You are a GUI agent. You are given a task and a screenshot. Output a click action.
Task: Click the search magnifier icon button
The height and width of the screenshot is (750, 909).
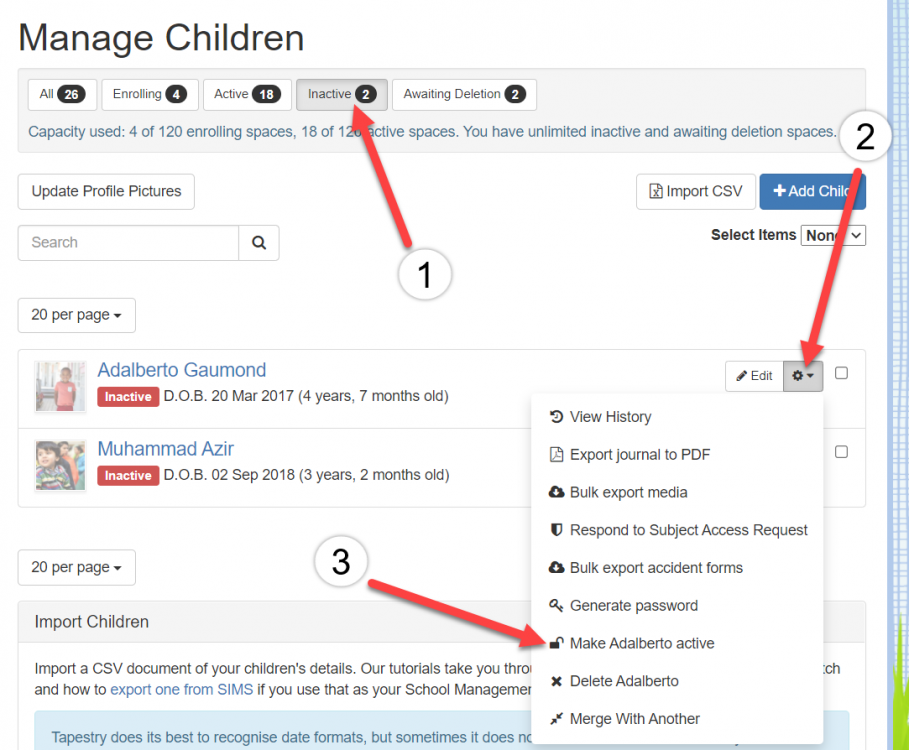click(x=259, y=243)
